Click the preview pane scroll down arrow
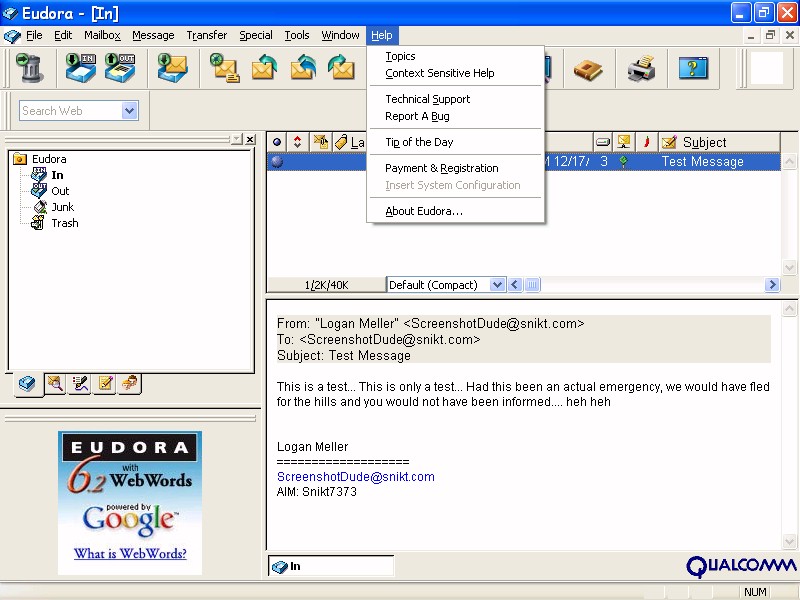Image resolution: width=800 pixels, height=600 pixels. click(789, 541)
